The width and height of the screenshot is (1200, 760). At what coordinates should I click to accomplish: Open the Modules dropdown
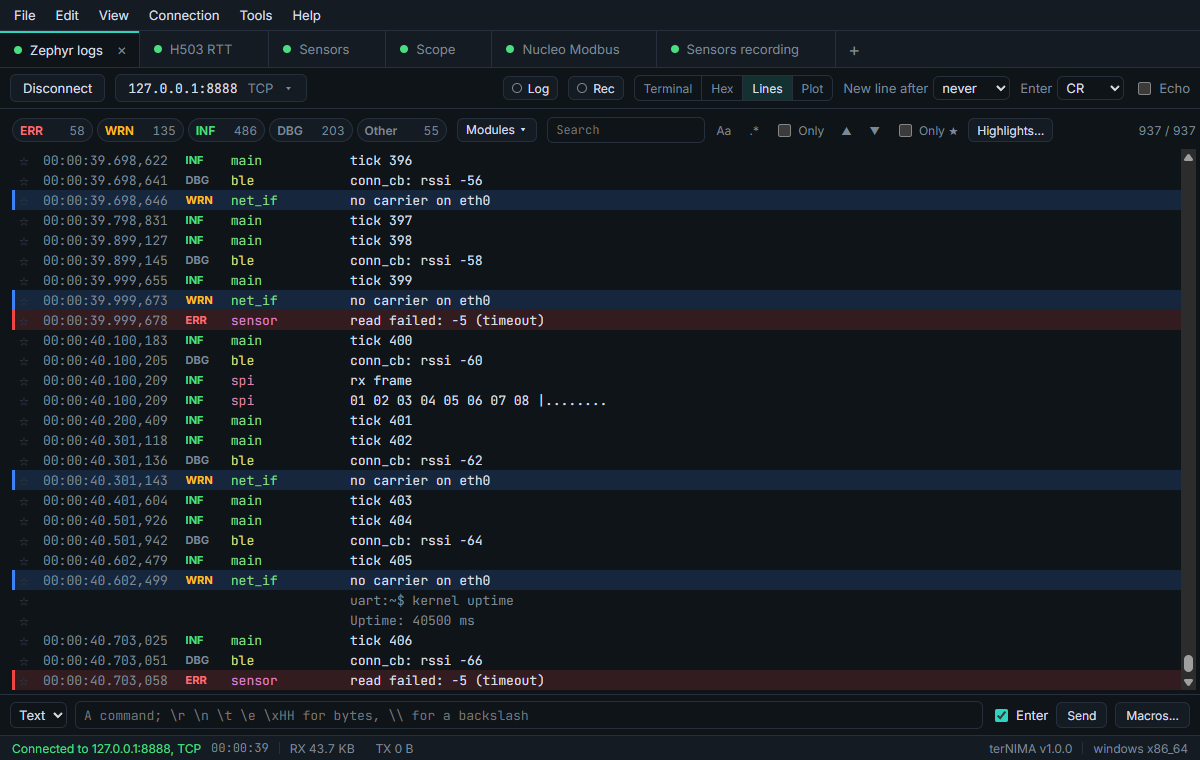[x=496, y=130]
